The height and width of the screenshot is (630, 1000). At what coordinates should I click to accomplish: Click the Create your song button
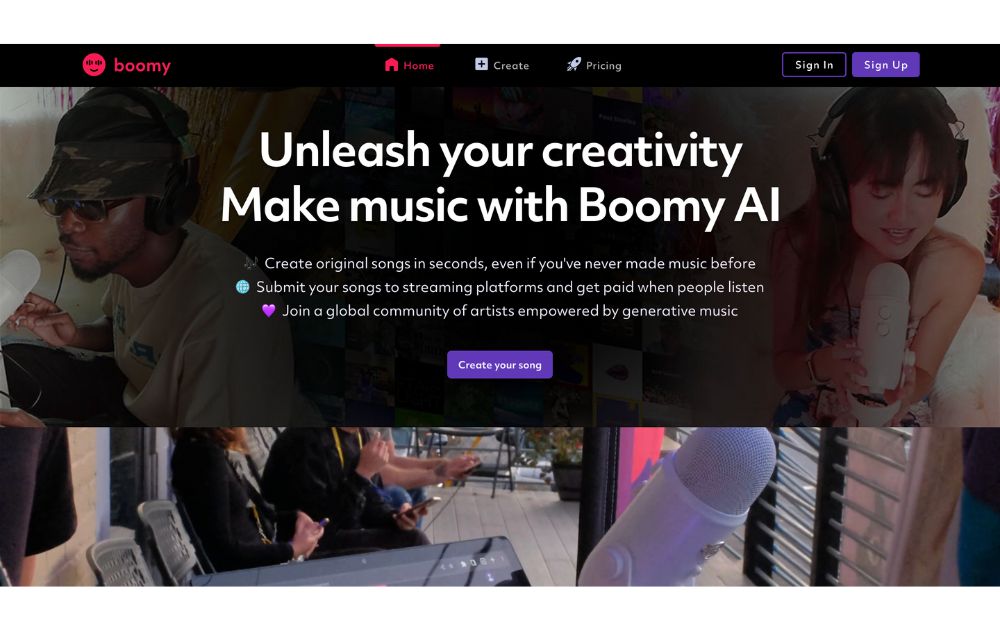pos(499,365)
